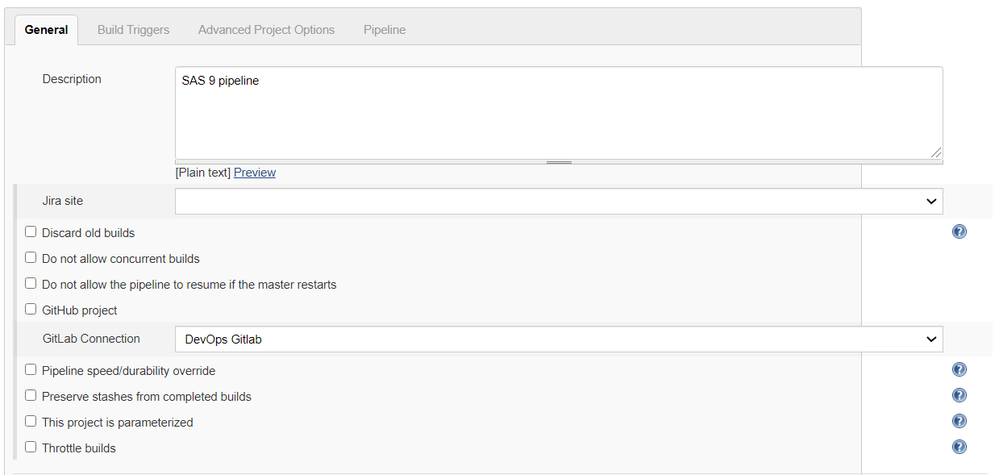Click the [Plain text] indicator
Screen dimensions: 999x475
[203, 173]
